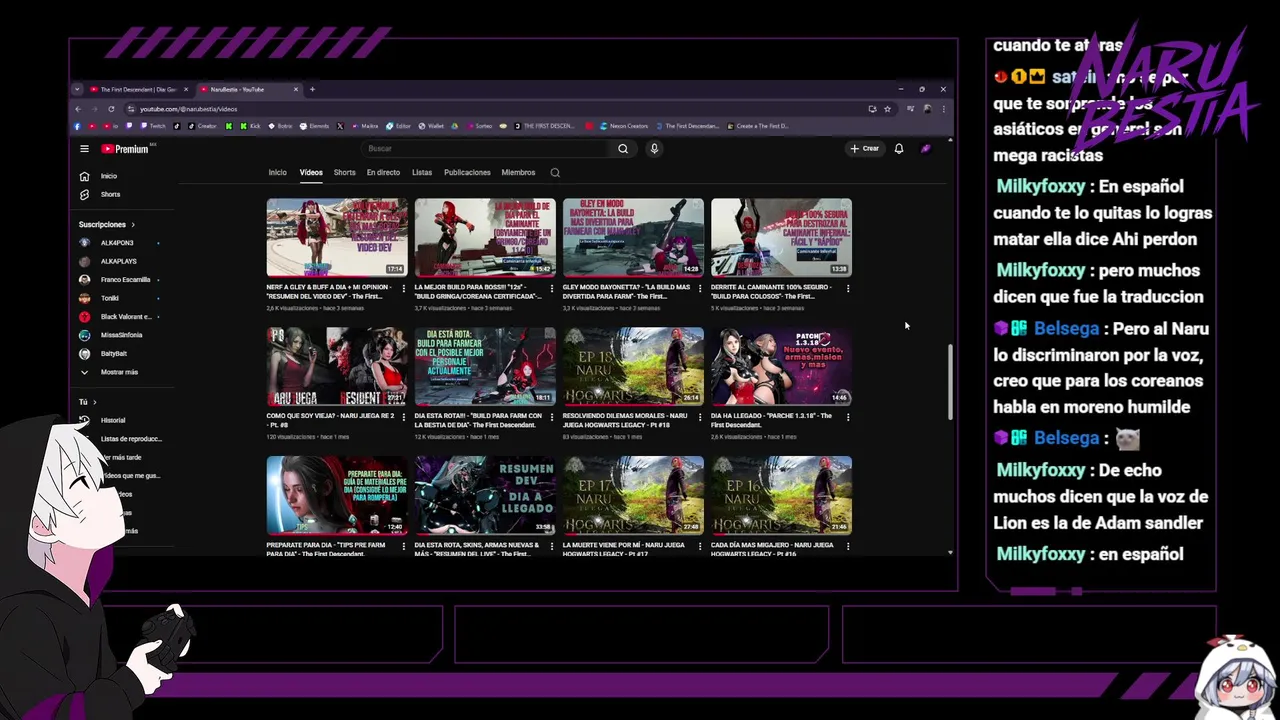Open the tab search dropdown in browser
Screen dimensions: 1280x720
tap(77, 89)
